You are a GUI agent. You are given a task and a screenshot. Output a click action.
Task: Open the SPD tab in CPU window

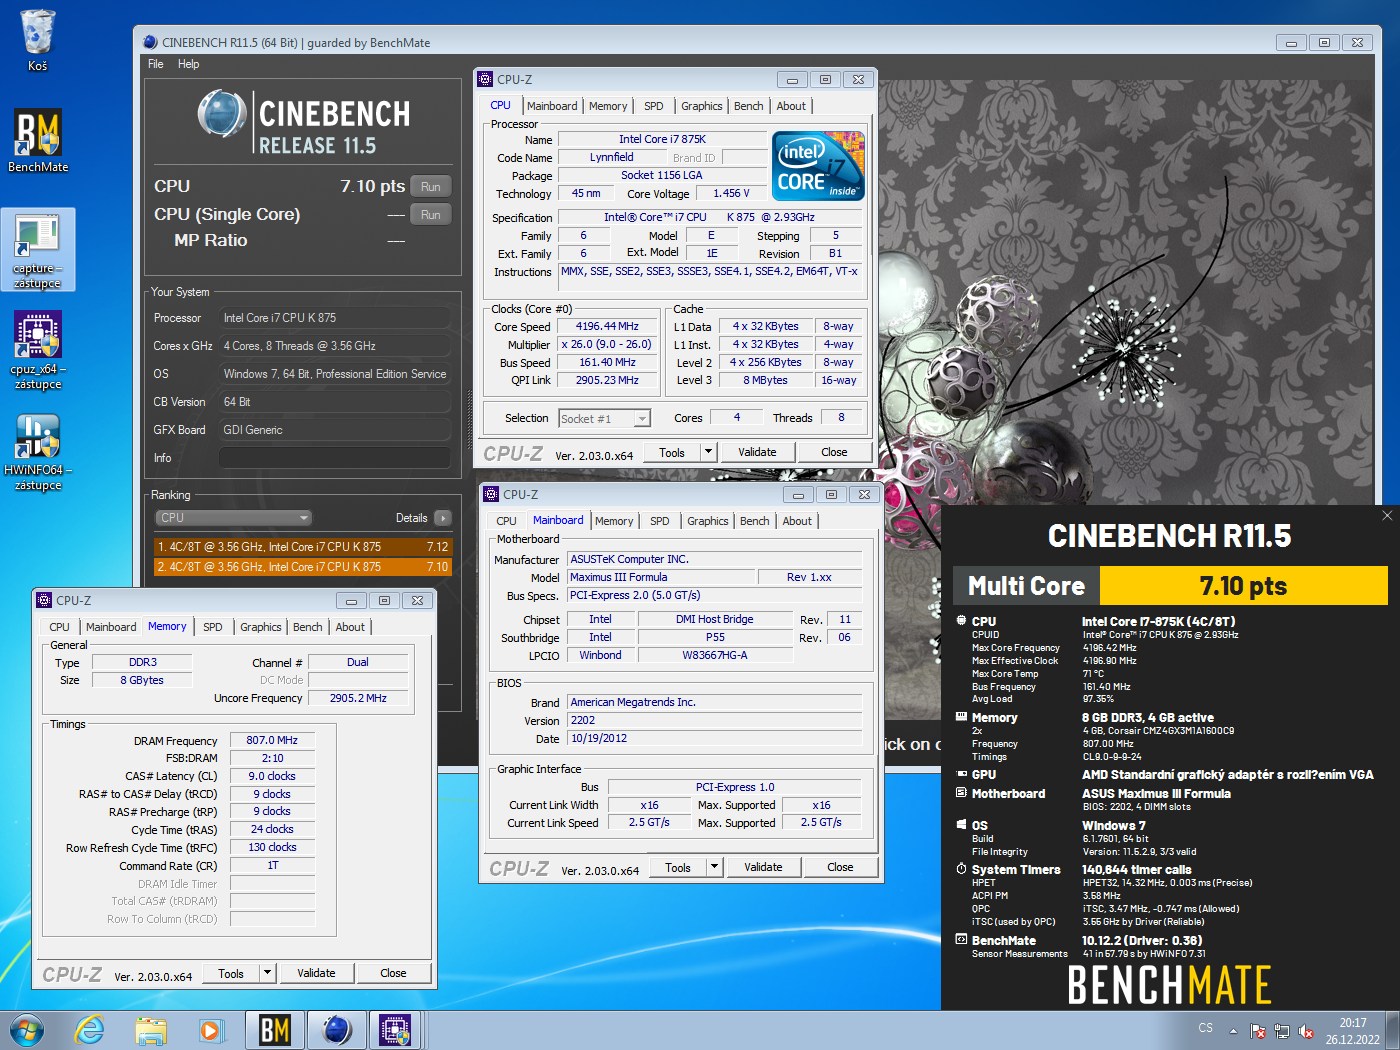pyautogui.click(x=653, y=106)
